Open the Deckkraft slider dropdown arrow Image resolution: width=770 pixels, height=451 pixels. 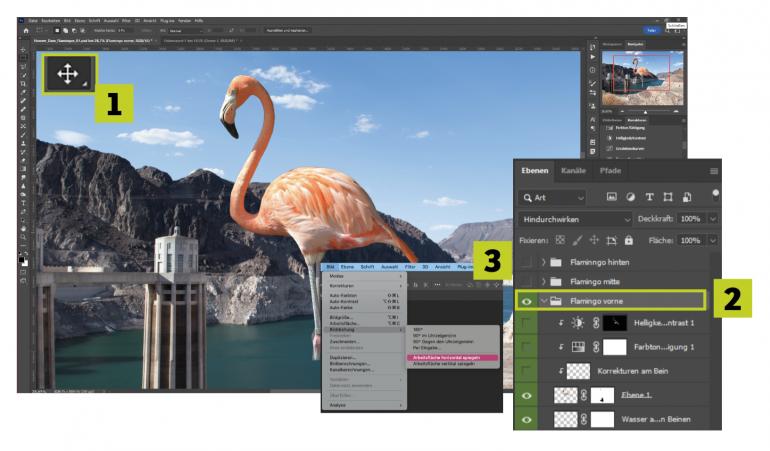pos(713,219)
